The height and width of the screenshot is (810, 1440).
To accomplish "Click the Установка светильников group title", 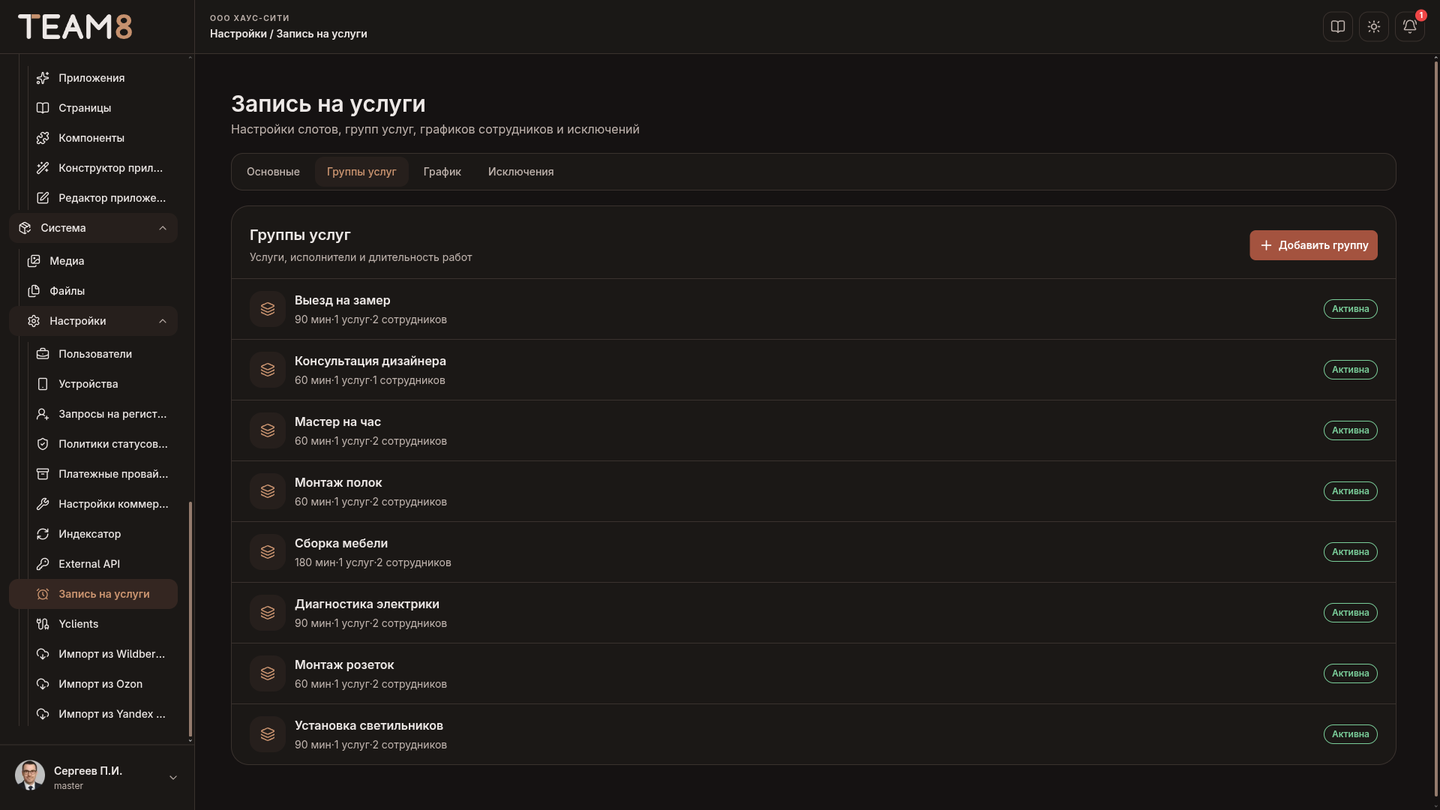I will (x=369, y=726).
